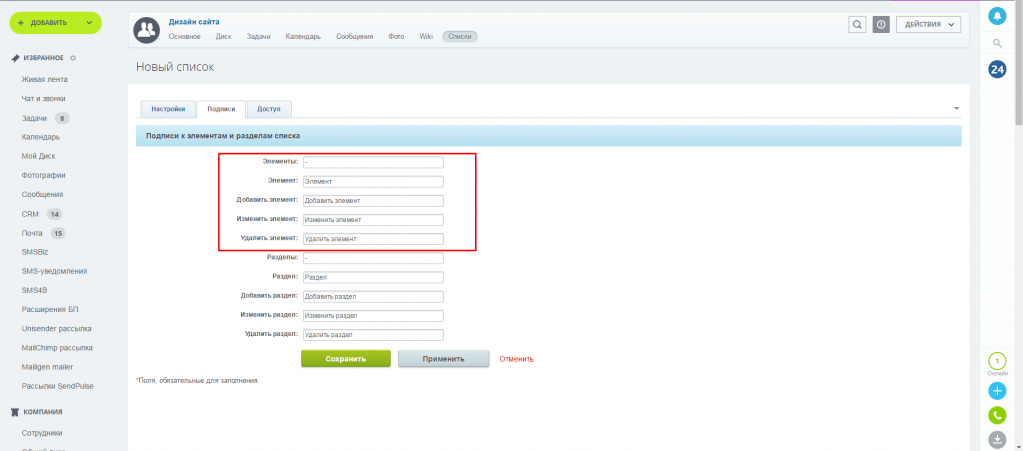Click the Избранное pin icon
This screenshot has height=451, width=1023.
coord(15,58)
